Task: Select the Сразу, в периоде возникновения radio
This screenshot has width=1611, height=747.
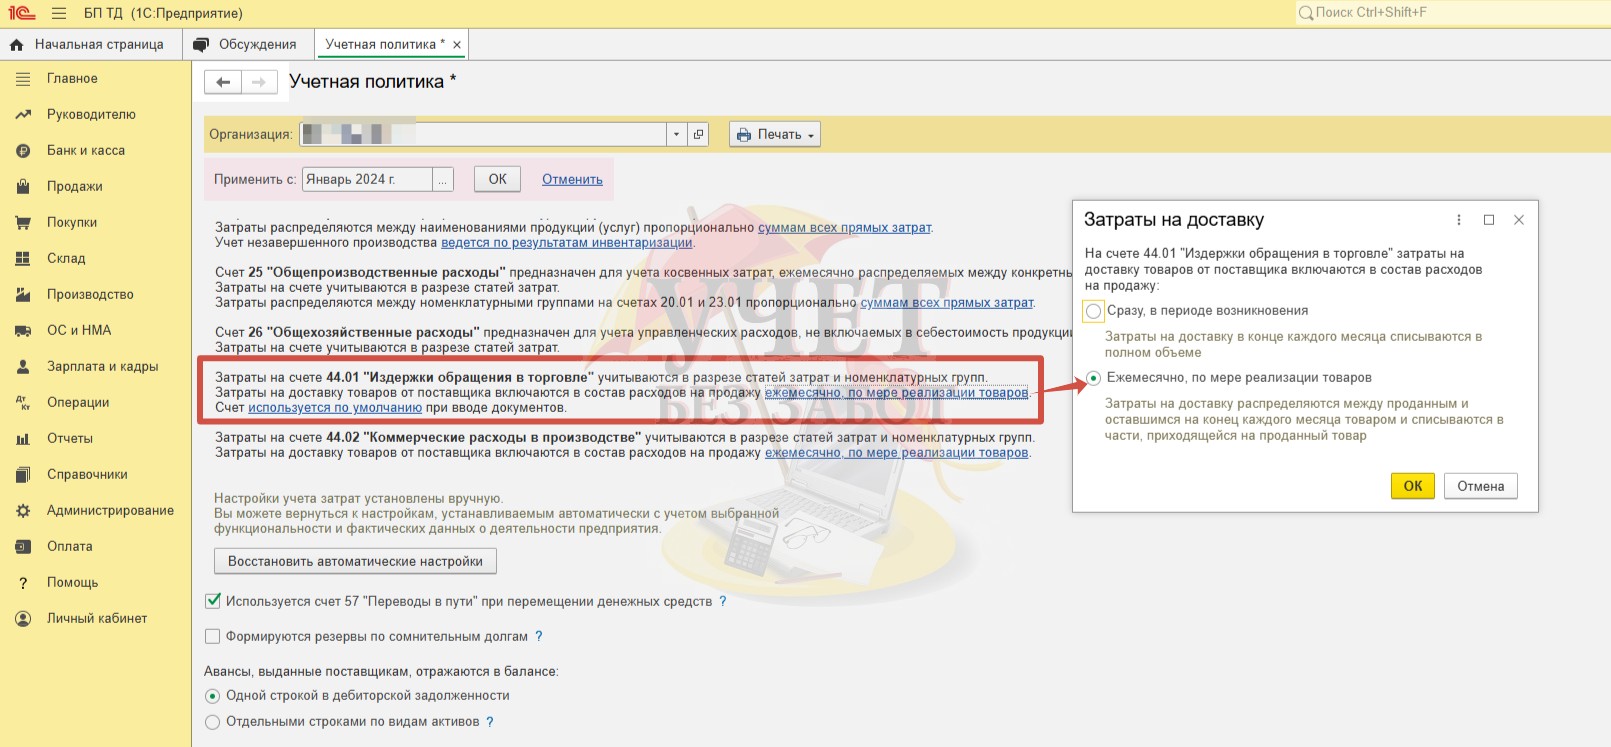Action: coord(1093,311)
